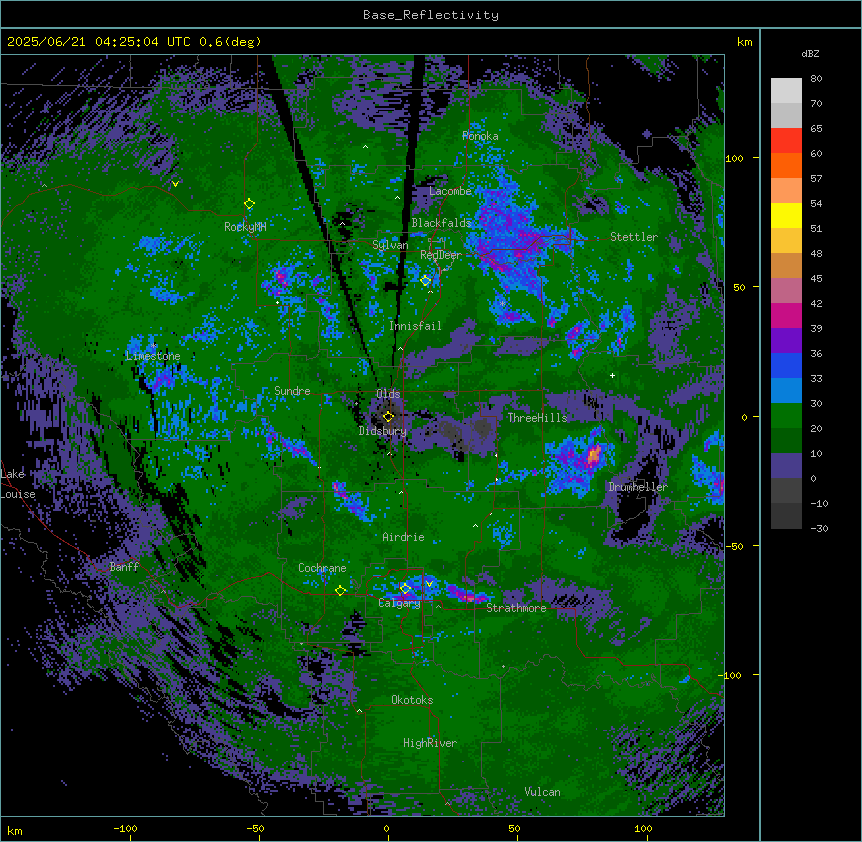The image size is (862, 842).
Task: Click the yellow diamond marker below Cochrane
Action: (x=340, y=590)
